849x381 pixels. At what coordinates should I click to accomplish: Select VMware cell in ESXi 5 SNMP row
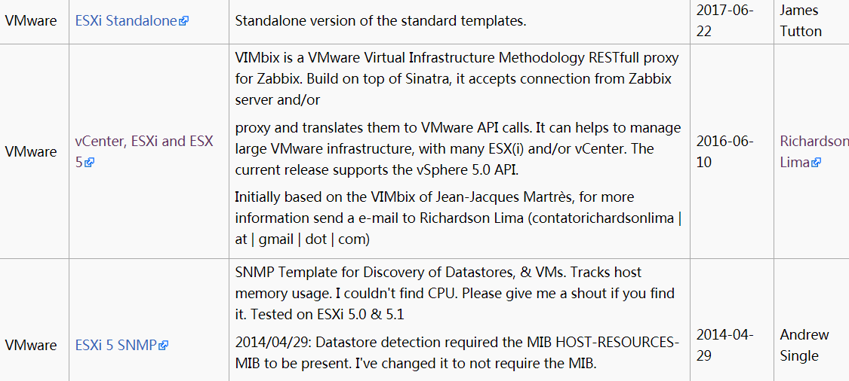(x=31, y=345)
